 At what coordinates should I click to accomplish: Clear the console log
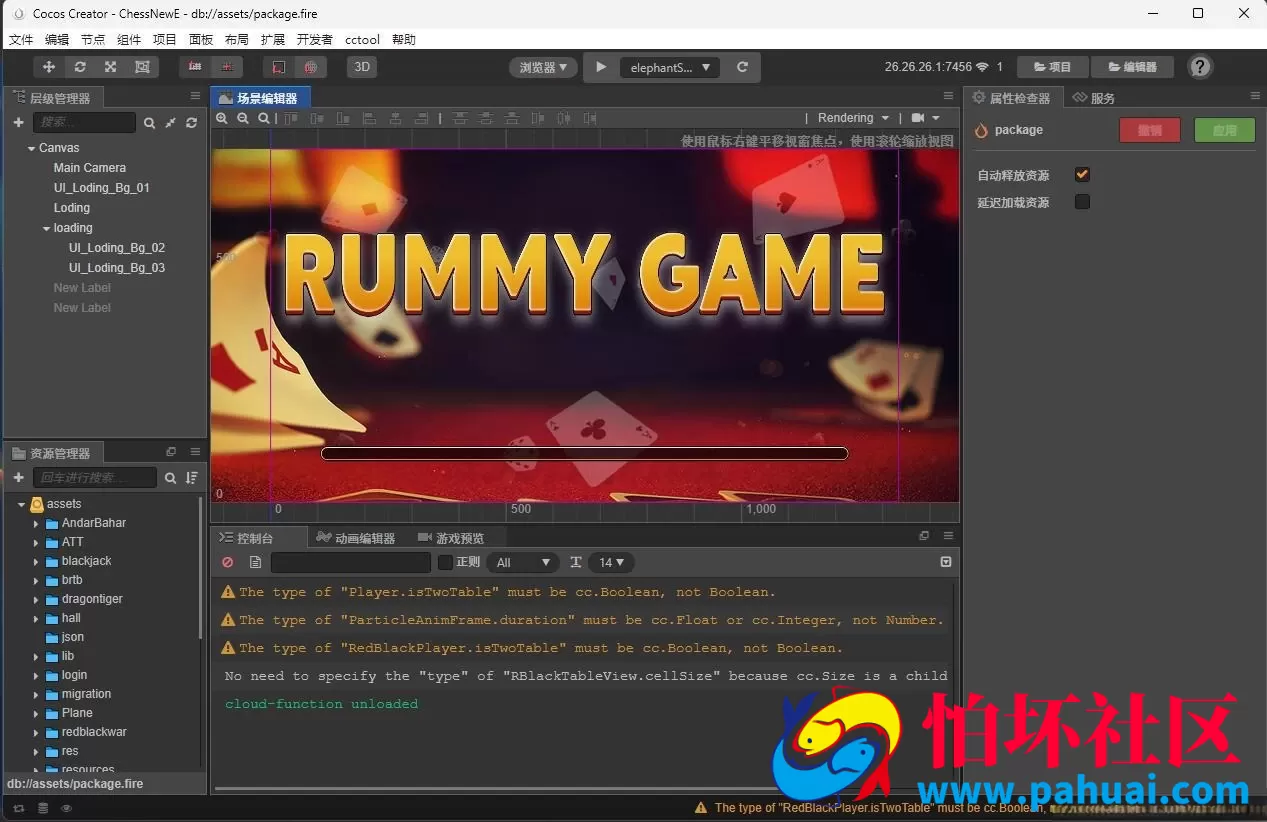pyautogui.click(x=228, y=563)
